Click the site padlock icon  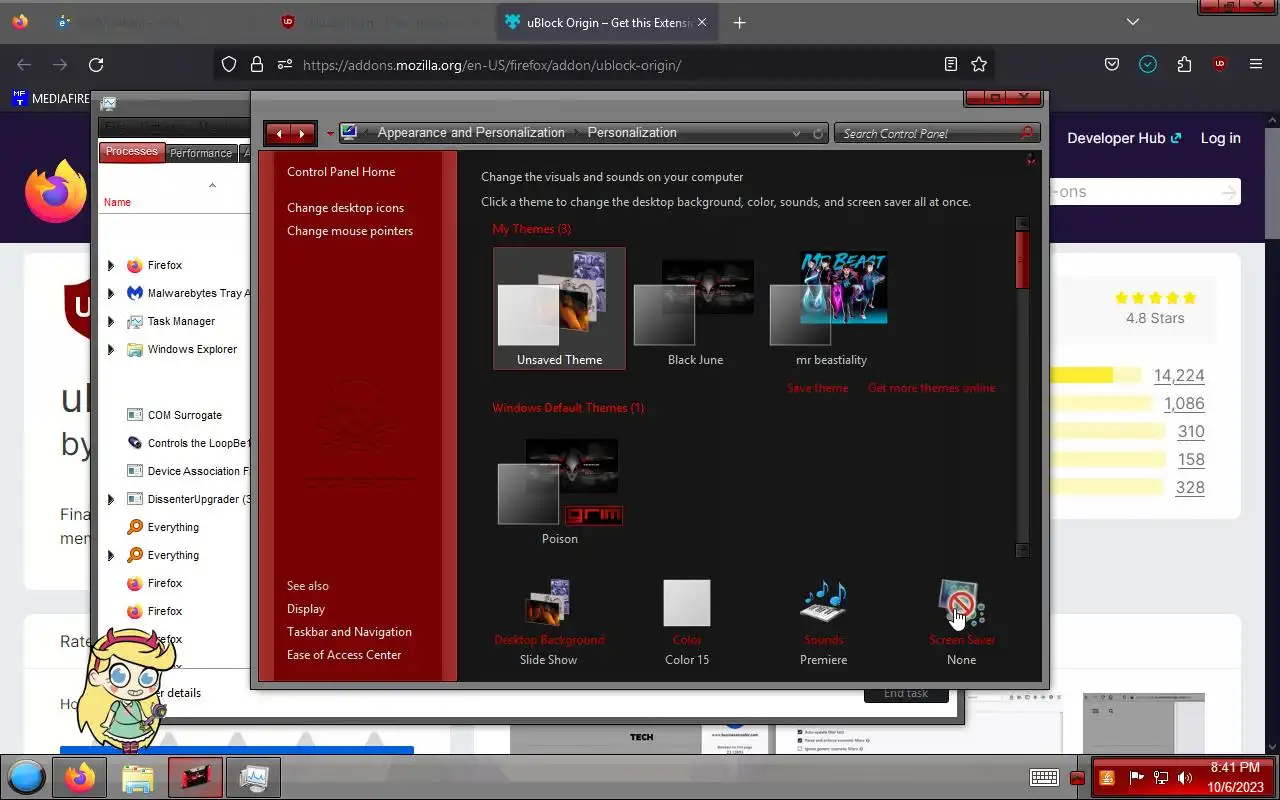coord(257,65)
